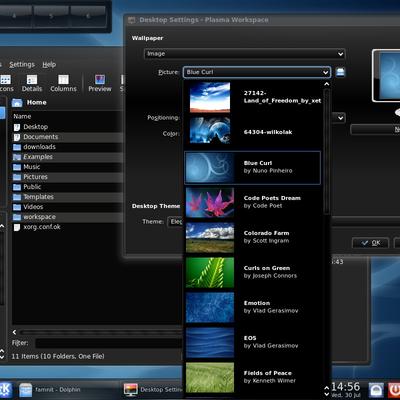Select the Colorado Farm wallpaper thumbnail
The width and height of the screenshot is (400, 400).
point(210,237)
